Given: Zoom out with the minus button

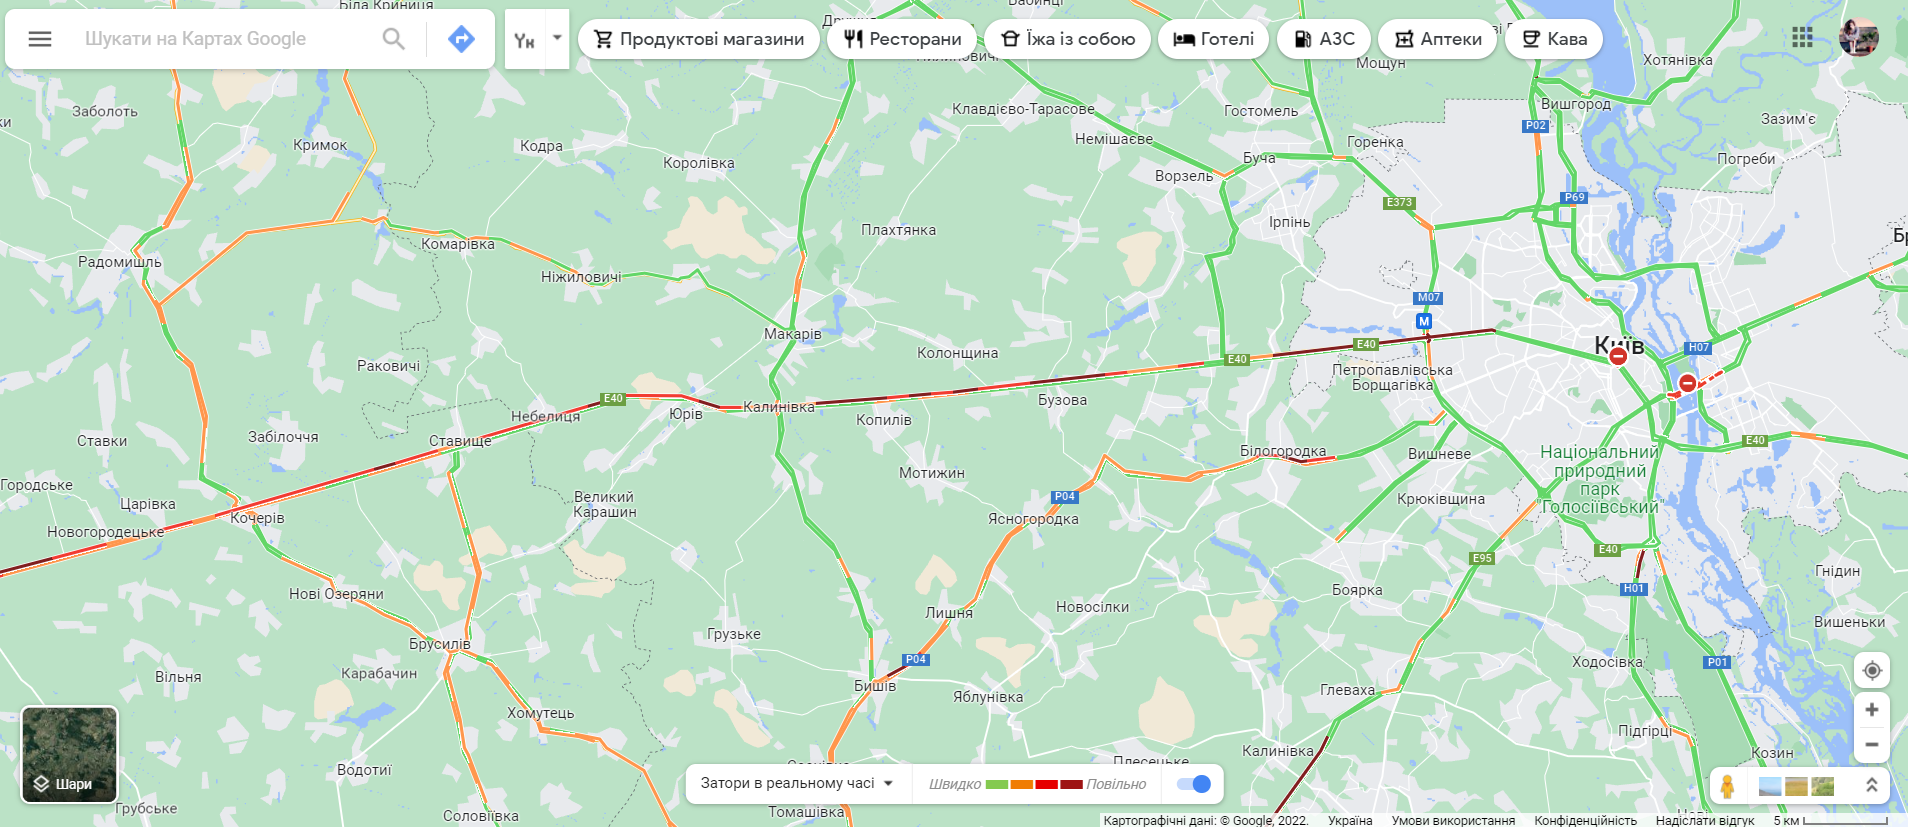Looking at the screenshot, I should tap(1872, 744).
